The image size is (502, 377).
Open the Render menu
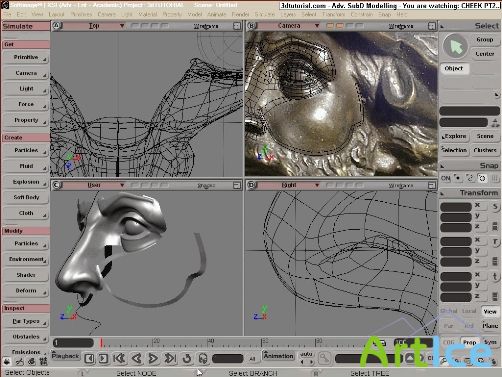240,14
